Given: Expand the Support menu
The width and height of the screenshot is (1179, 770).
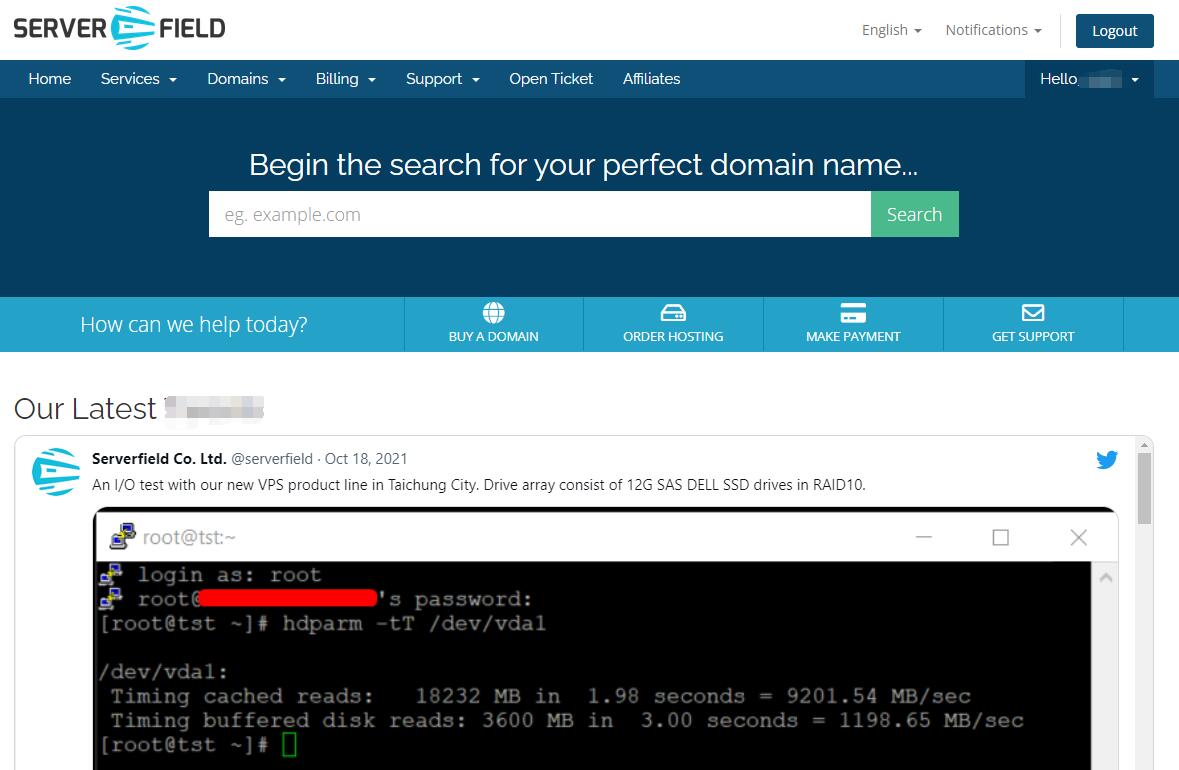Looking at the screenshot, I should tap(443, 79).
